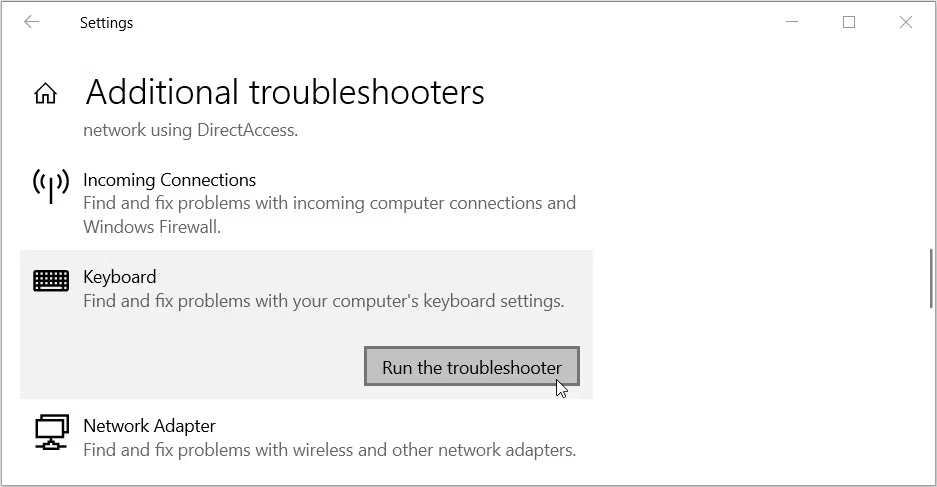Maximize the Settings window
Viewport: 937px width, 487px height.
pos(849,22)
